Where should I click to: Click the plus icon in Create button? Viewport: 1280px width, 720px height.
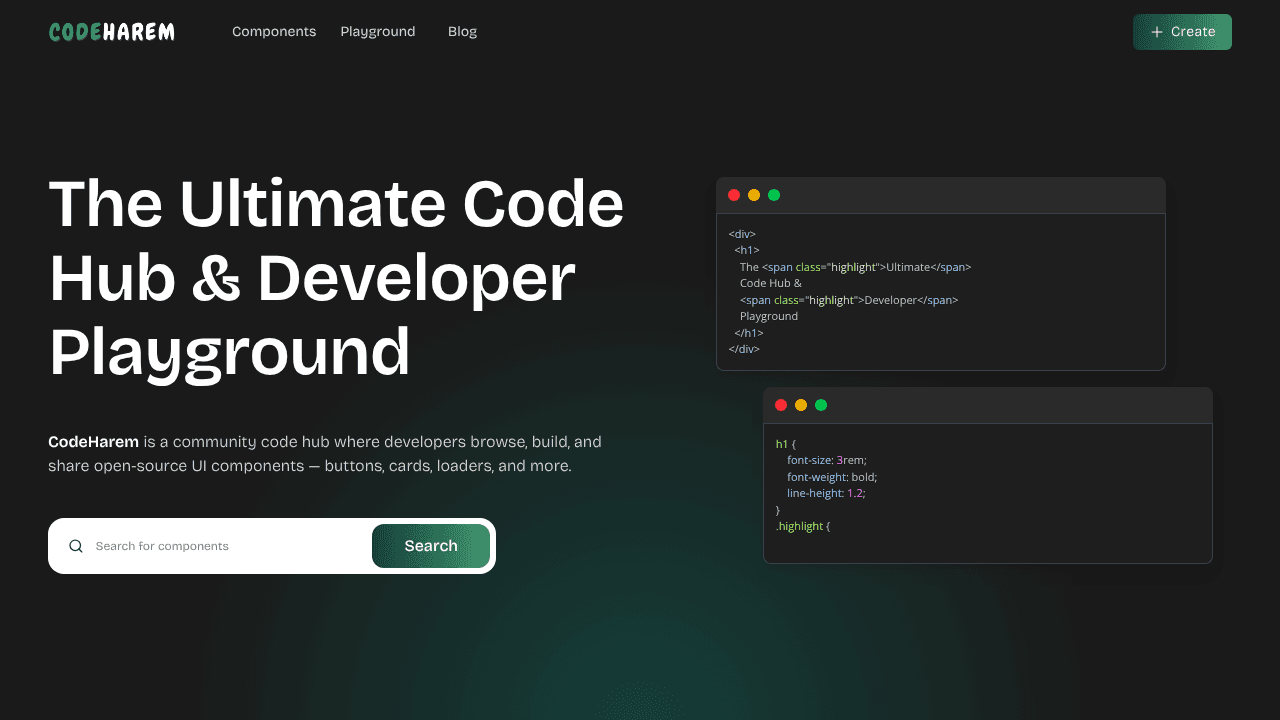1157,32
